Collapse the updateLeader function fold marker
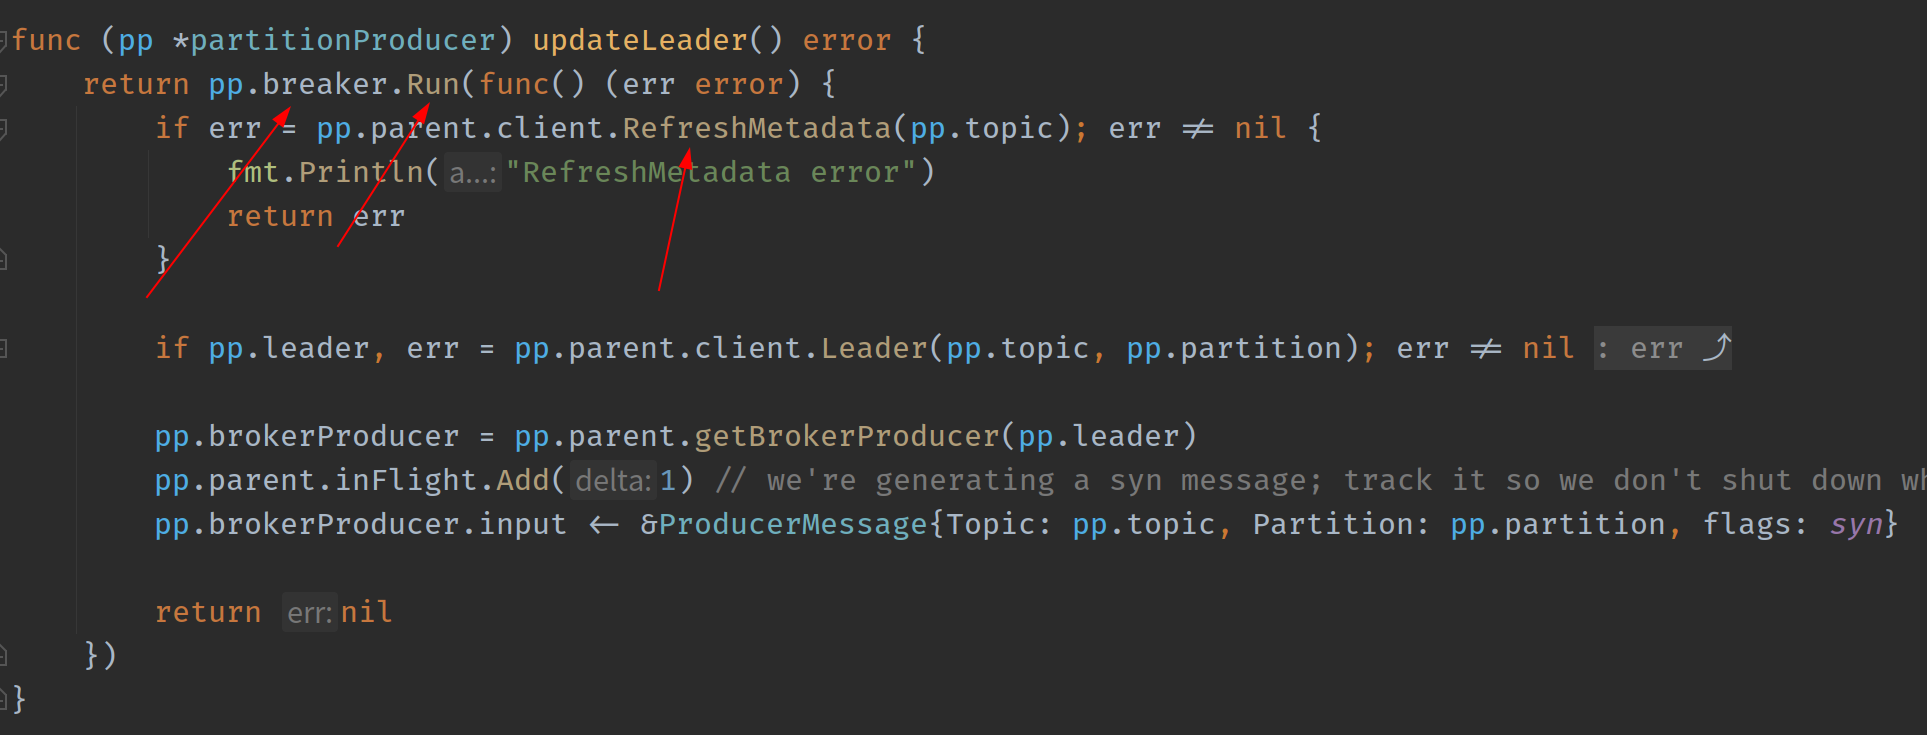1927x735 pixels. tap(4, 40)
